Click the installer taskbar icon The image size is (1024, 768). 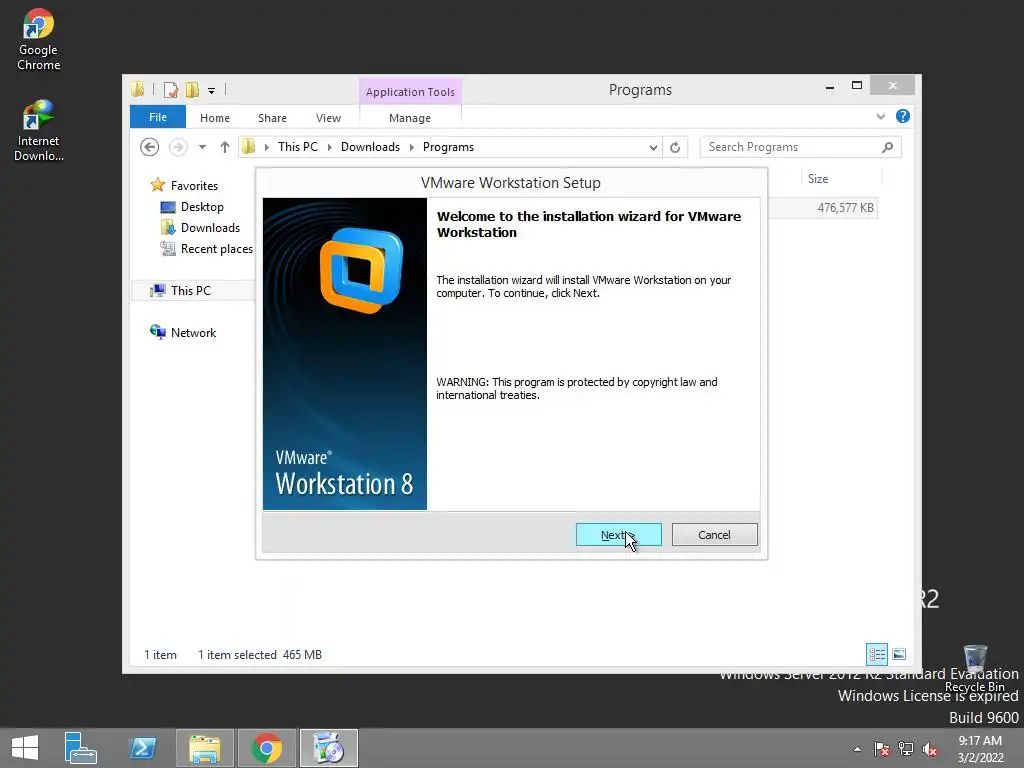tap(328, 748)
